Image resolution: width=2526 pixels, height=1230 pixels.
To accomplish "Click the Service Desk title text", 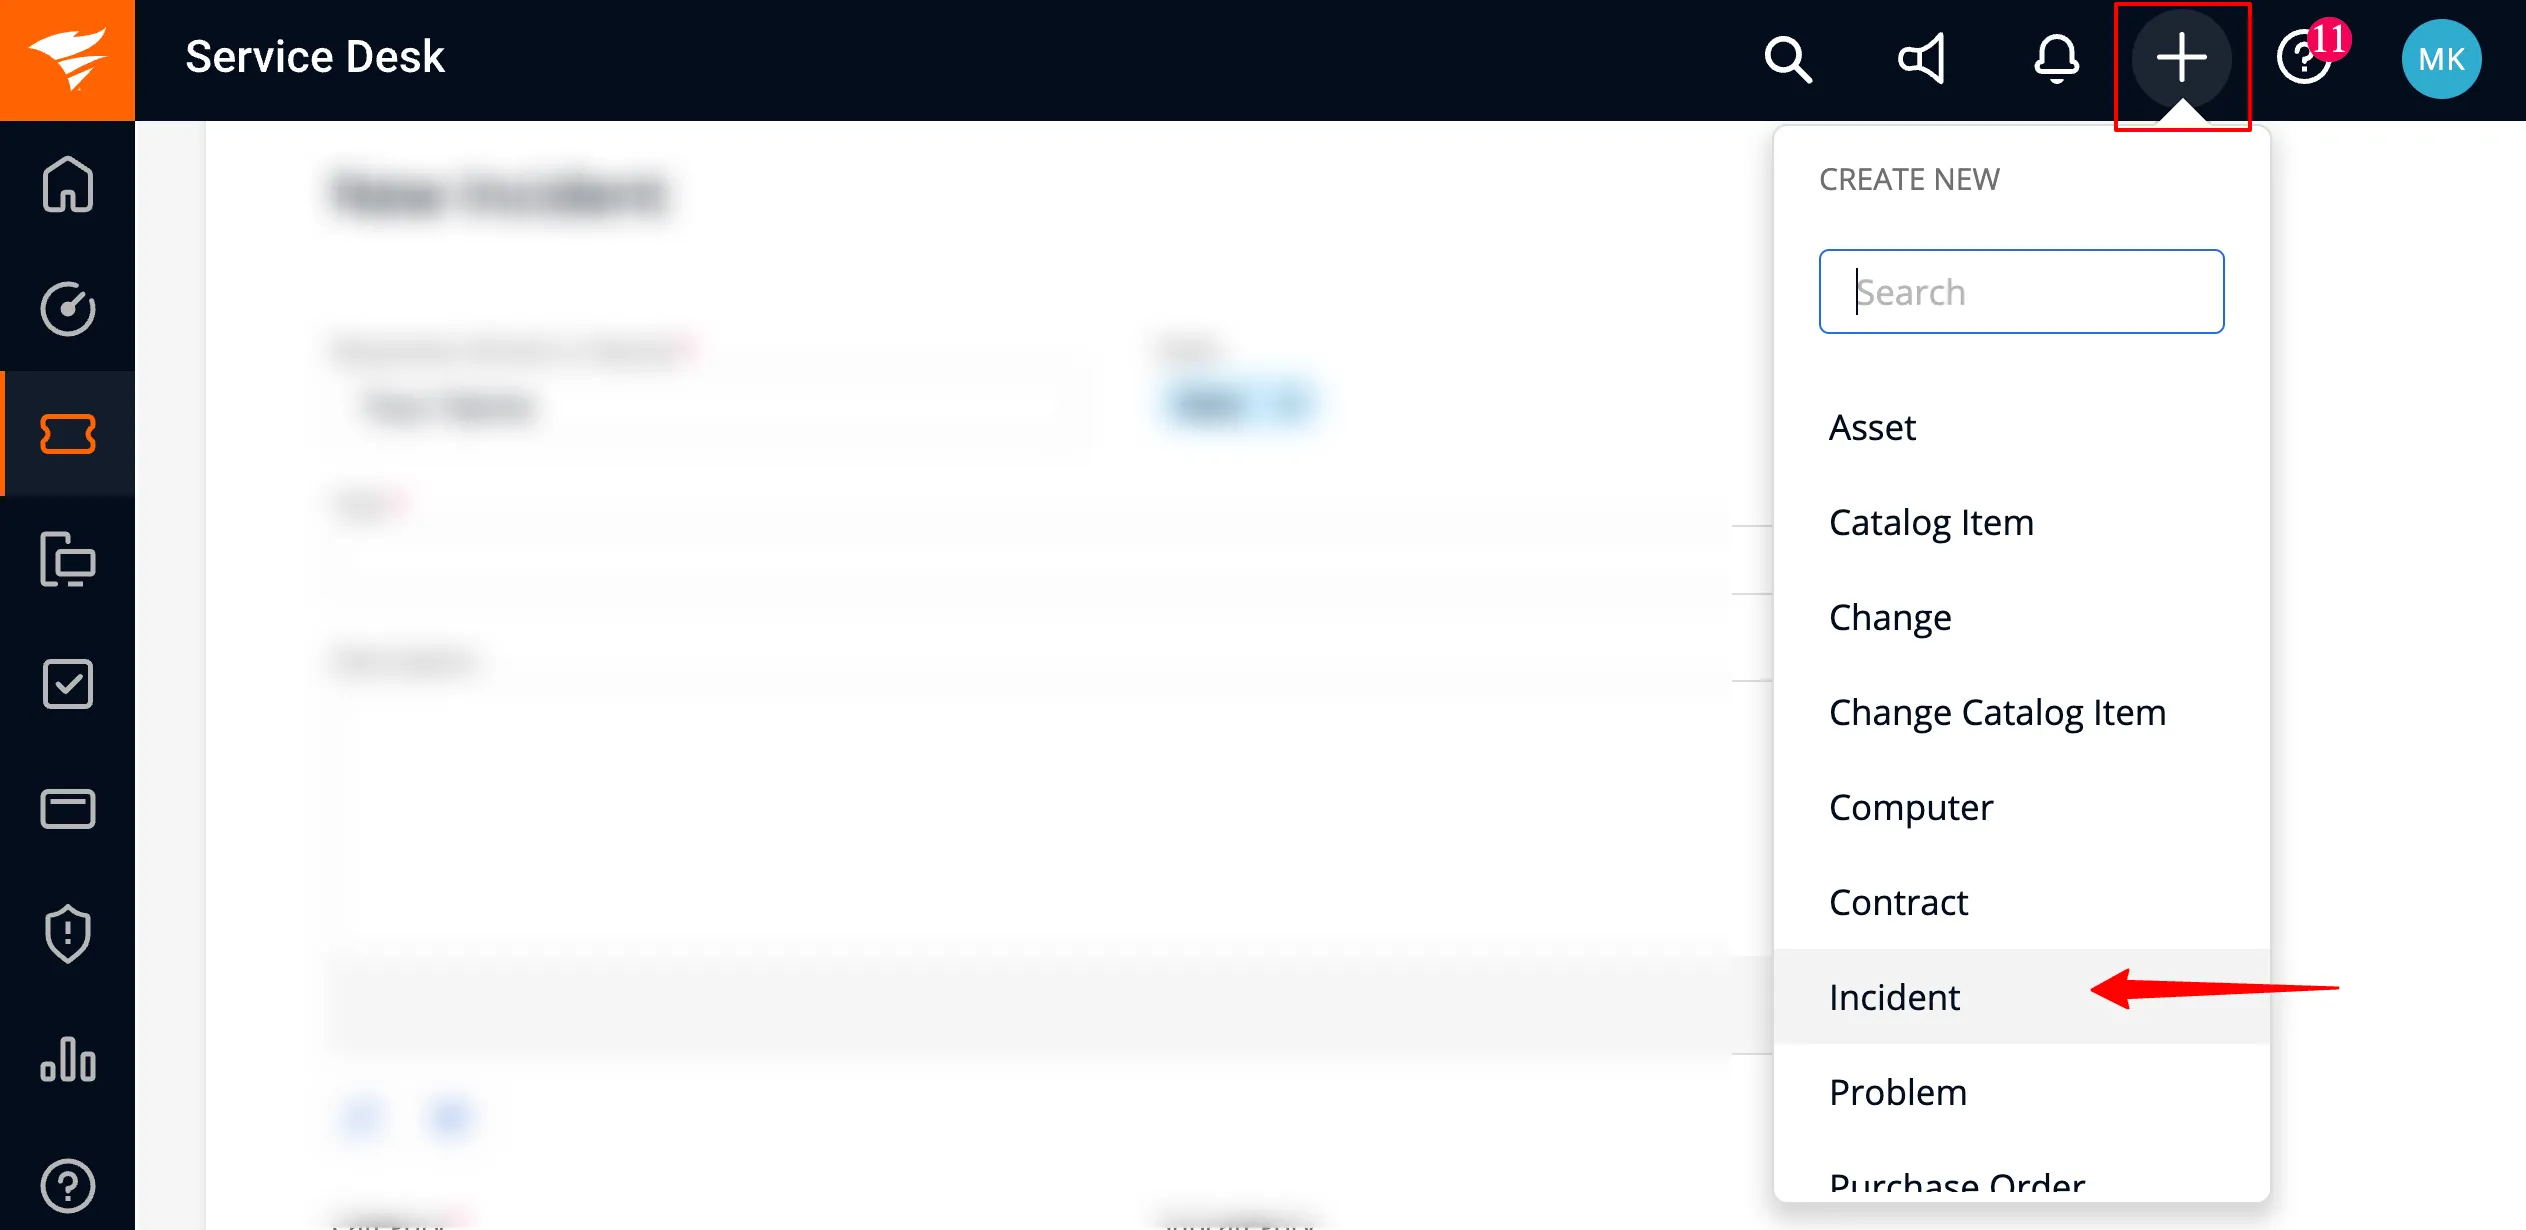I will tap(315, 57).
